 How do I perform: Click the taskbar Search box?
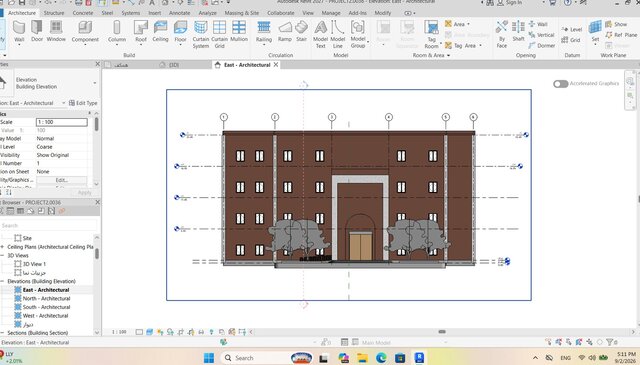click(x=267, y=358)
